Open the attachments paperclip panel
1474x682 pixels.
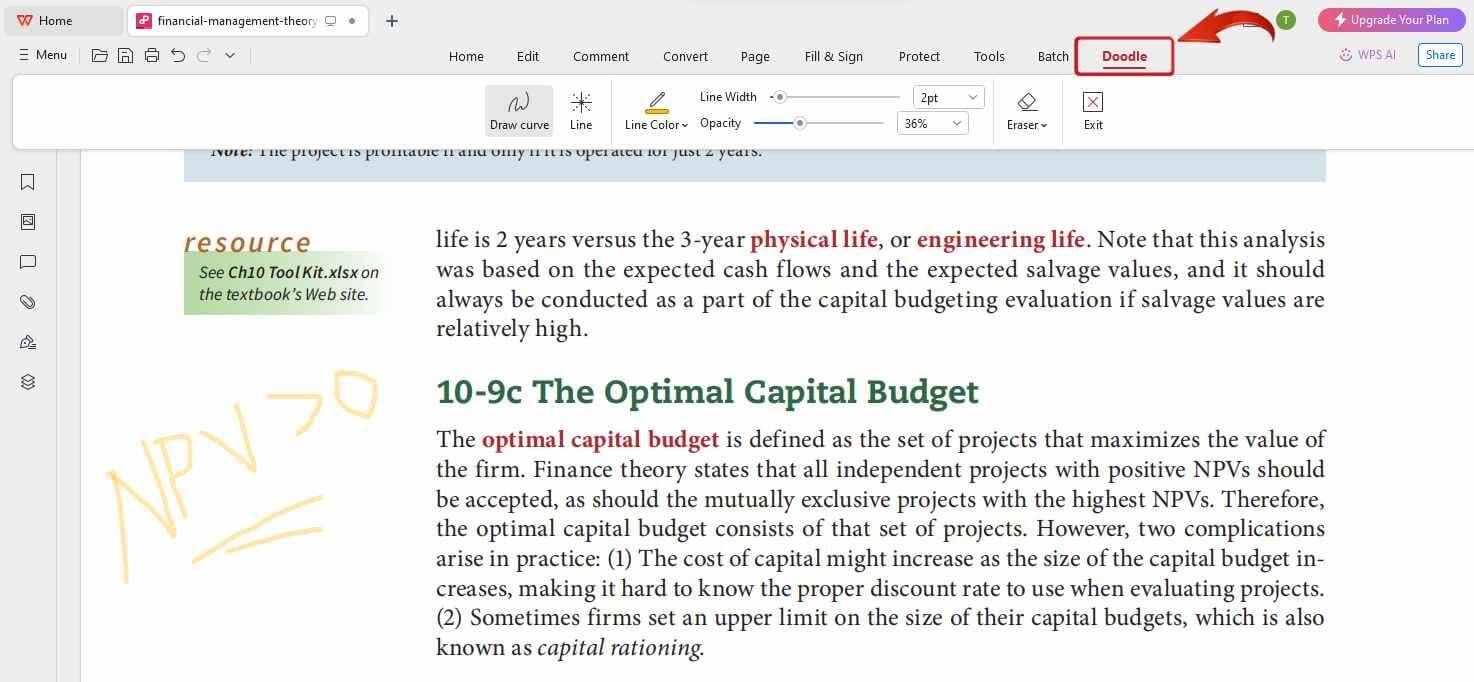pos(28,302)
